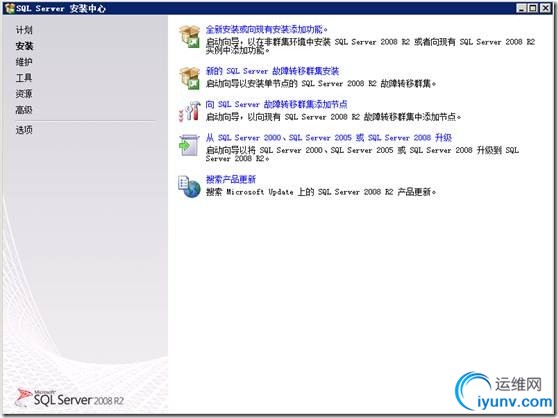Click 向 SQL Server 故障转移群集添加节点 link

pyautogui.click(x=277, y=104)
